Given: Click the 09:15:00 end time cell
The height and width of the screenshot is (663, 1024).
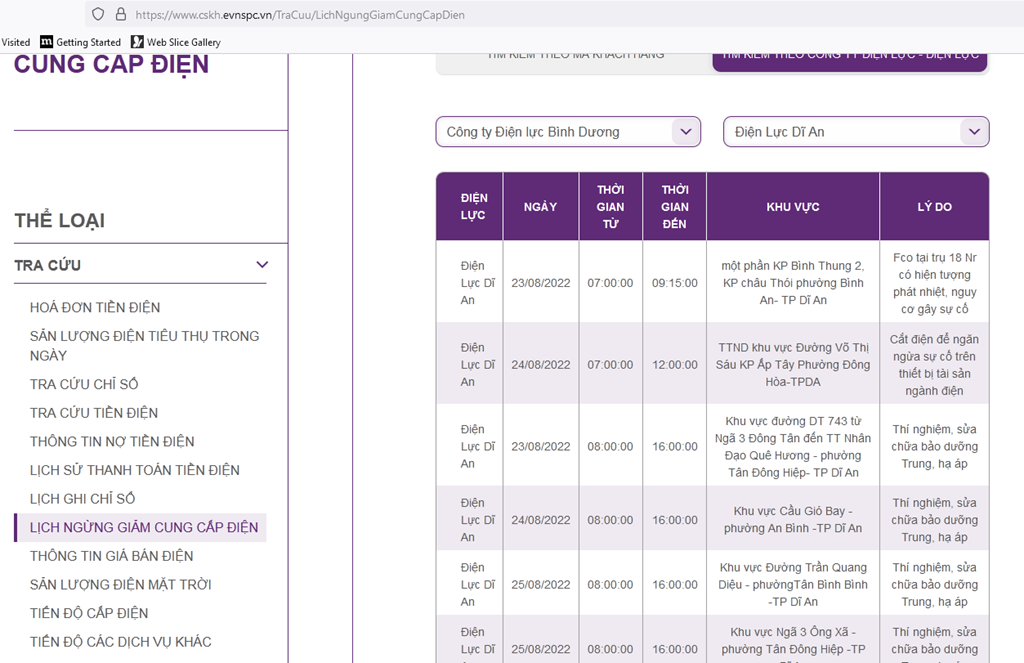Looking at the screenshot, I should [675, 283].
